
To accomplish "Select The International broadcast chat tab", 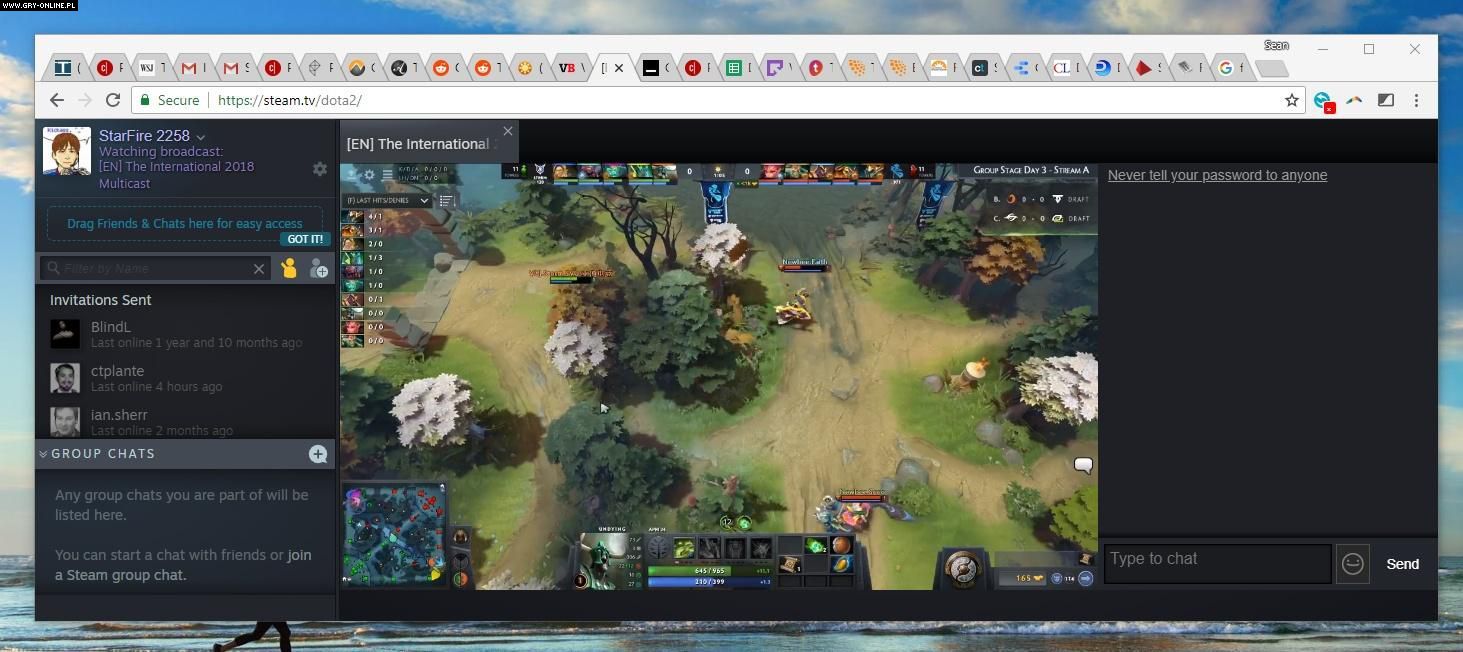I will click(x=418, y=144).
